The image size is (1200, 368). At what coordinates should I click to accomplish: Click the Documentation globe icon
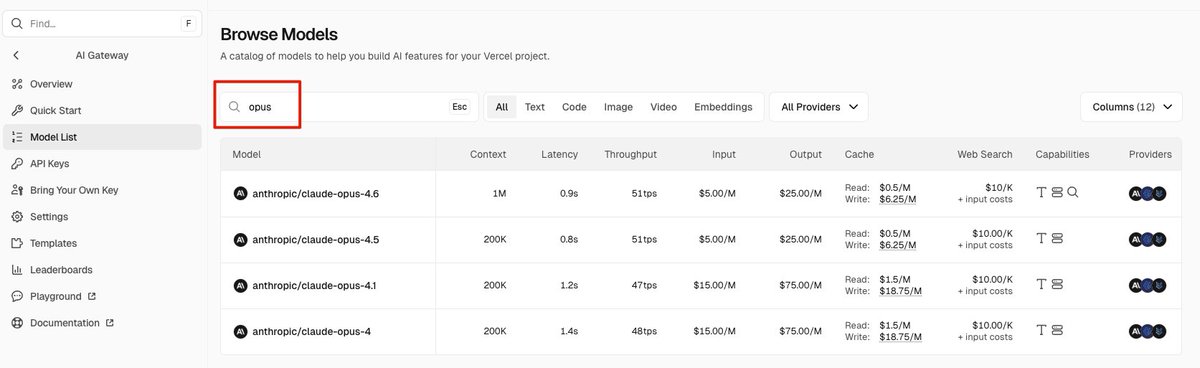[x=17, y=323]
